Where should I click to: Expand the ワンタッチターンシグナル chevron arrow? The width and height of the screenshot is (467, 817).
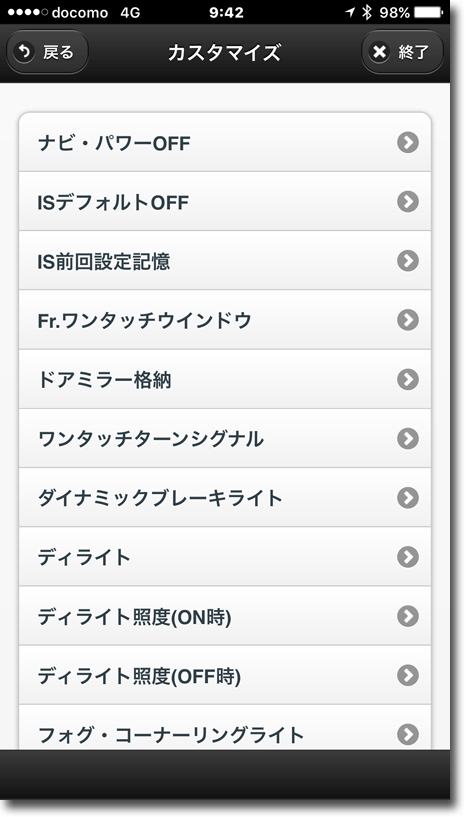click(408, 438)
